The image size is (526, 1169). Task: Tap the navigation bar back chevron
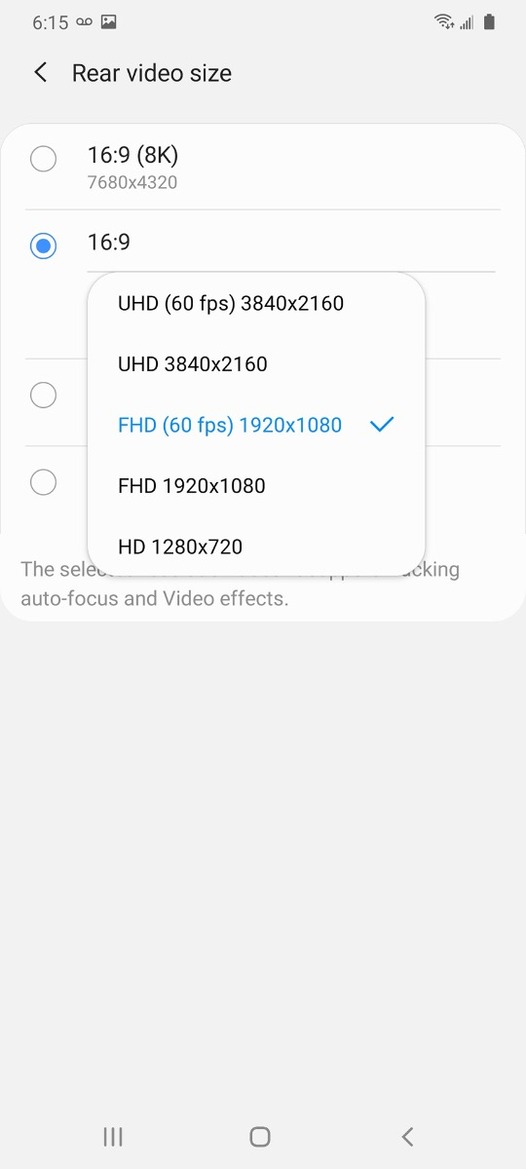[x=407, y=1137]
